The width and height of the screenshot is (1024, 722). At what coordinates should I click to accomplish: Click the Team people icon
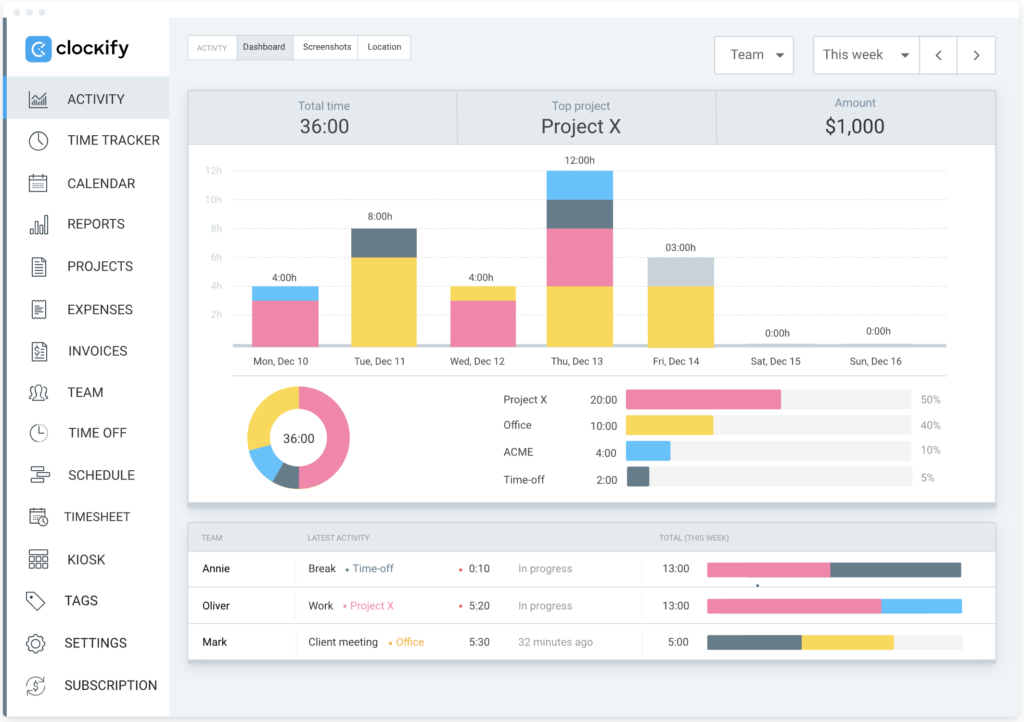pos(38,392)
